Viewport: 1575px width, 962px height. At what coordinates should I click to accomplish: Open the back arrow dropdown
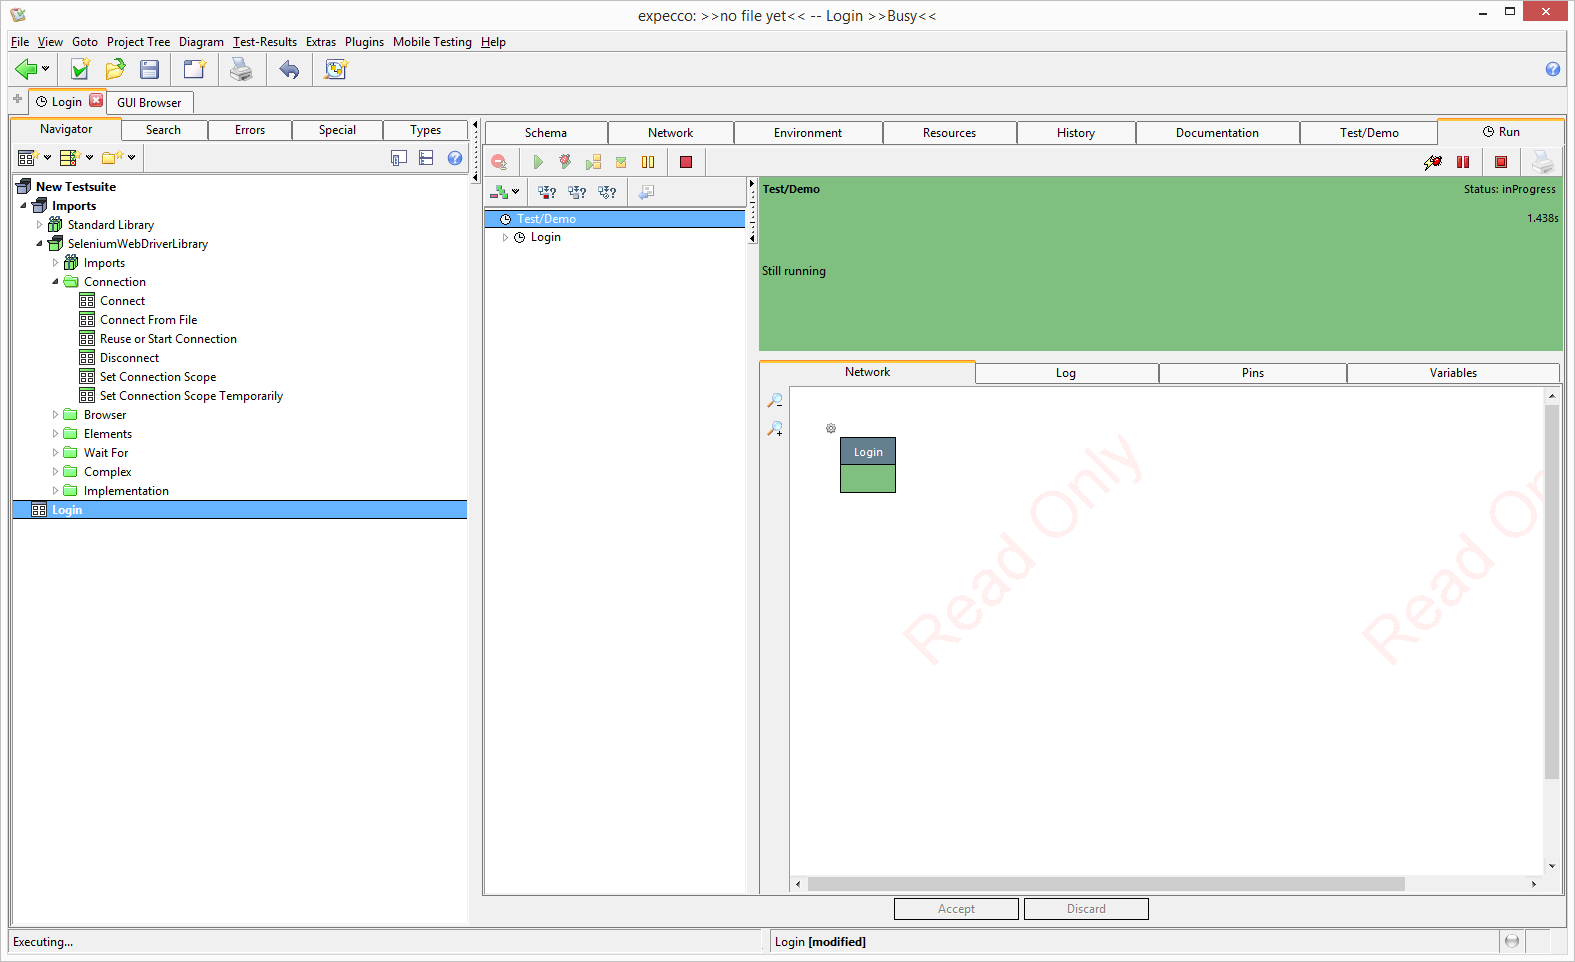[x=45, y=69]
